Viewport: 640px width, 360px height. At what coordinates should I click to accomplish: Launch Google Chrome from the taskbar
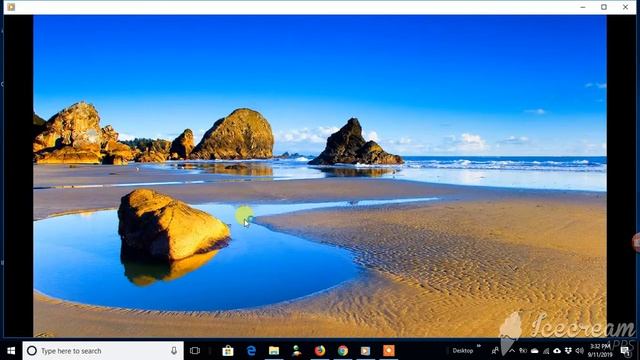coord(342,351)
